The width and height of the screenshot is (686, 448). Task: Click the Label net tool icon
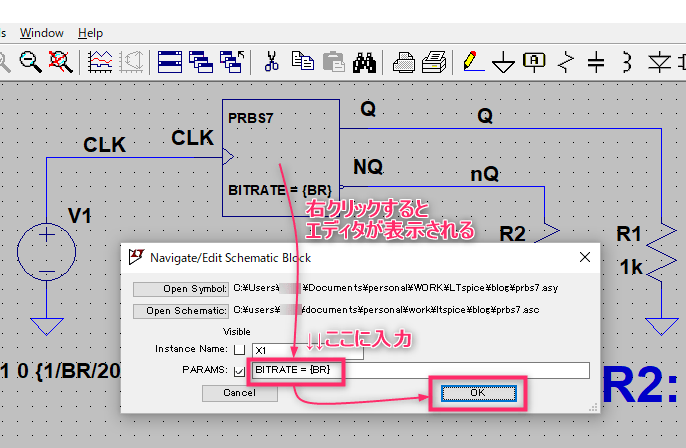[x=535, y=61]
